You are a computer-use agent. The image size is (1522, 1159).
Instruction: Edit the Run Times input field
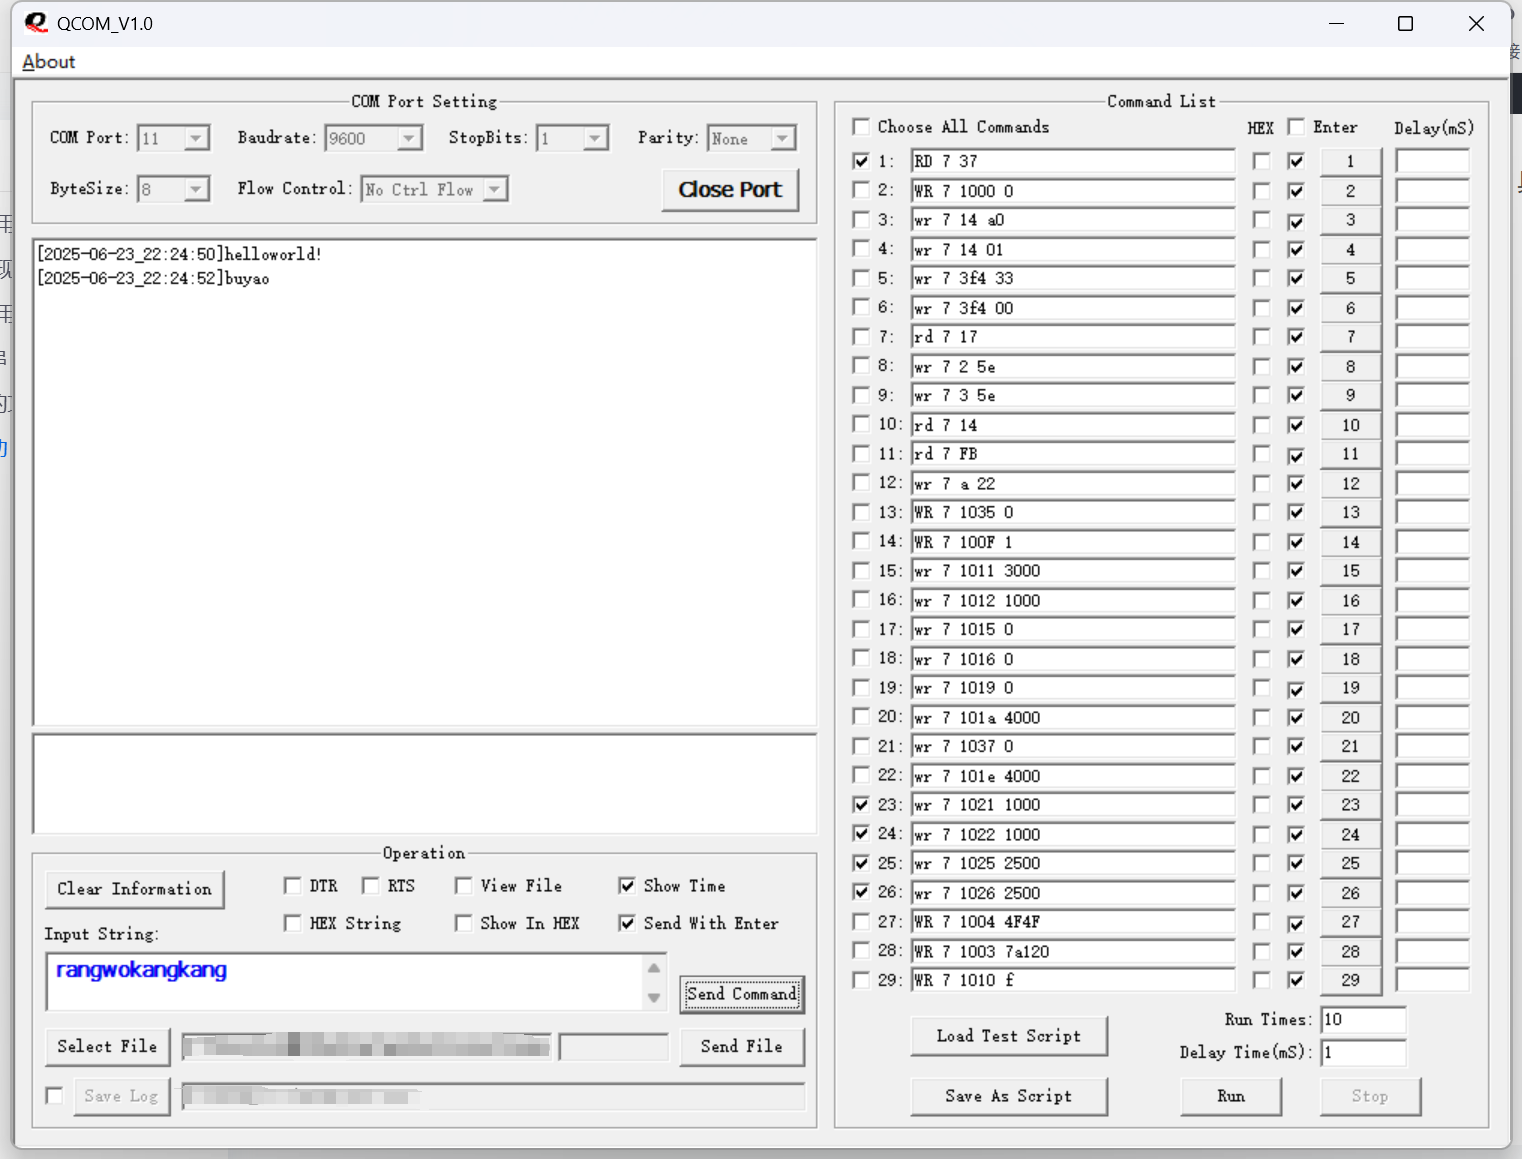[x=1364, y=1019]
